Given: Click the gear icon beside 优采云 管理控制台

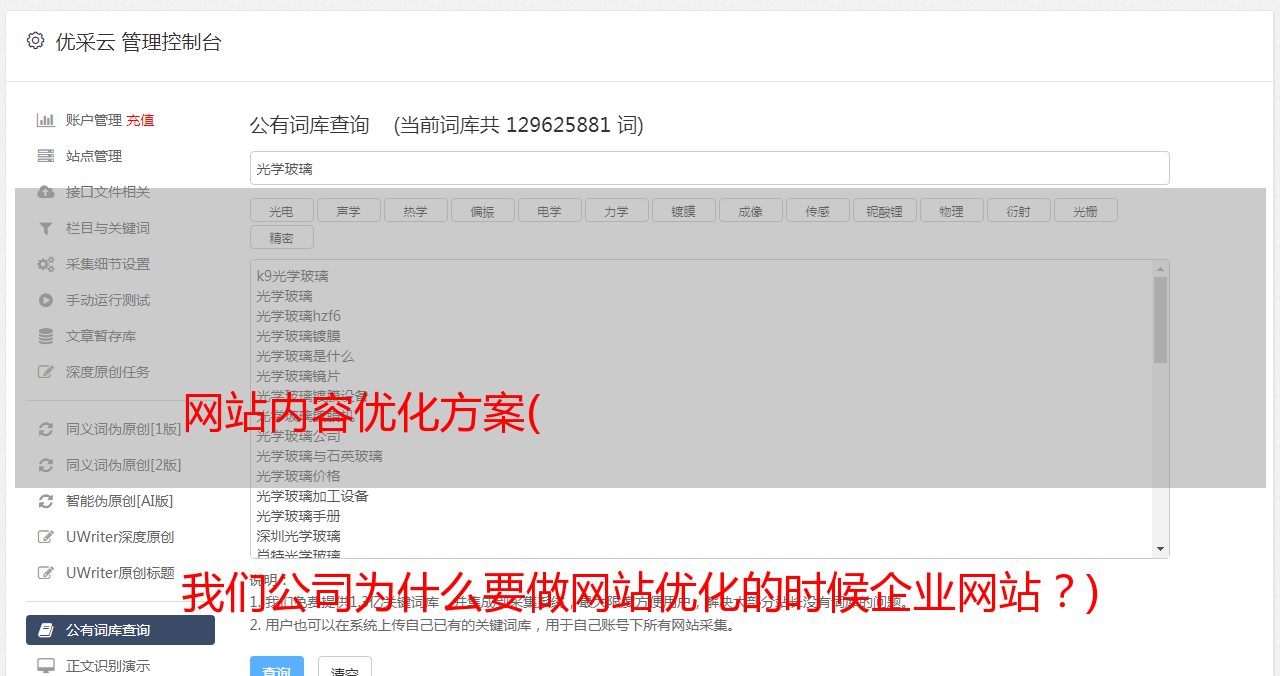Looking at the screenshot, I should pos(36,41).
